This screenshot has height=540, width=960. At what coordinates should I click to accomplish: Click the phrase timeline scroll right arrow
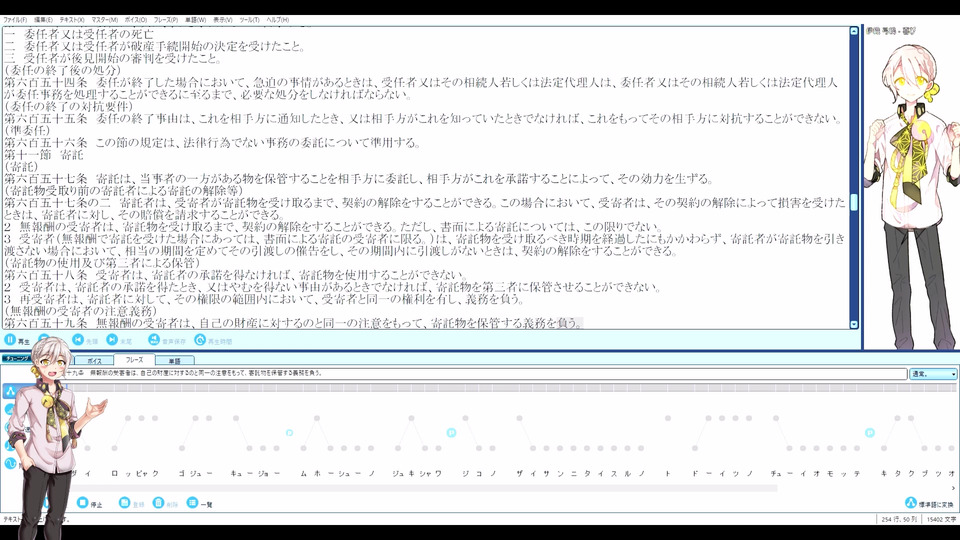(x=953, y=488)
